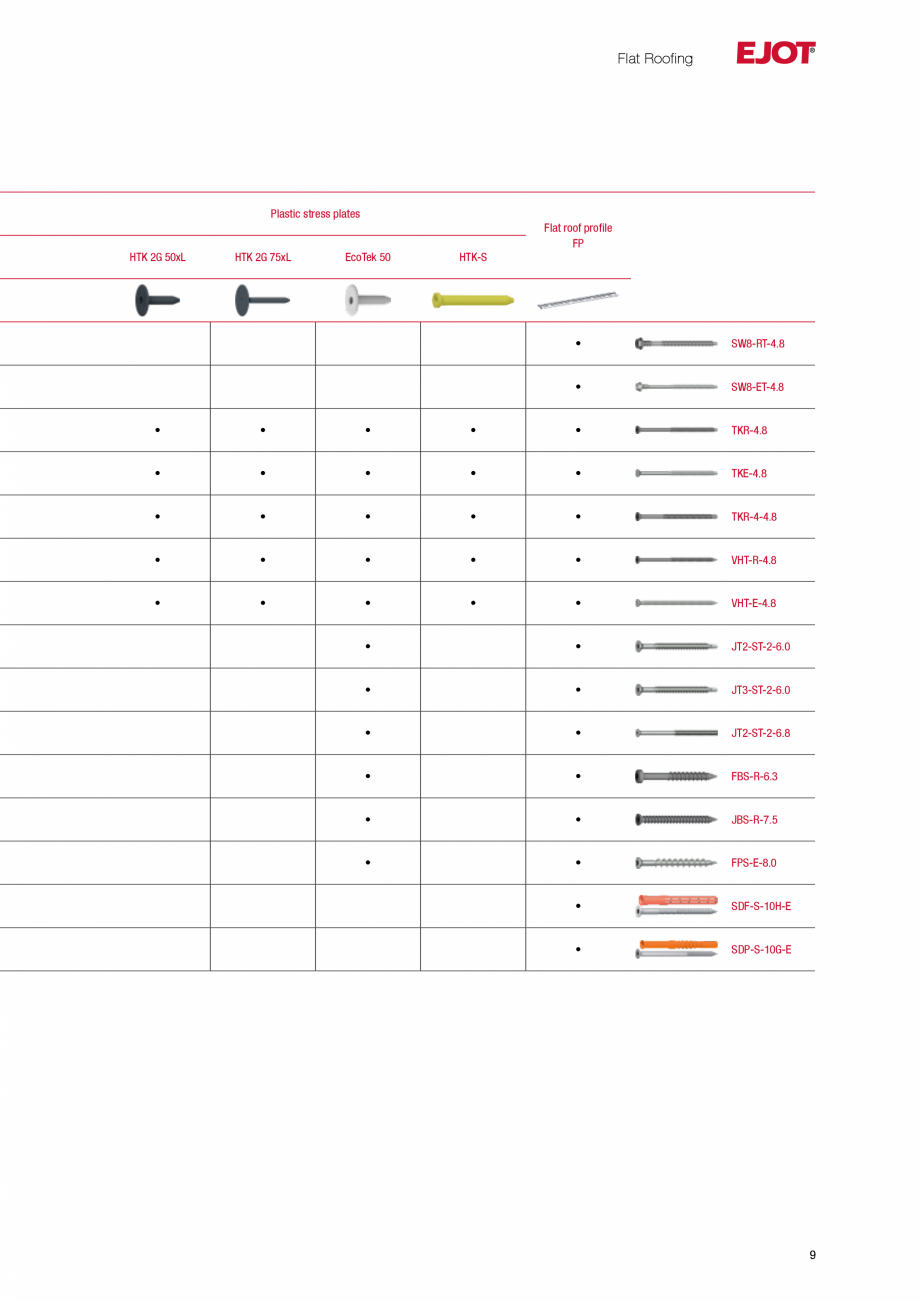Click the FPS-E-8.0 screw image
920x1301 pixels.
pos(676,863)
